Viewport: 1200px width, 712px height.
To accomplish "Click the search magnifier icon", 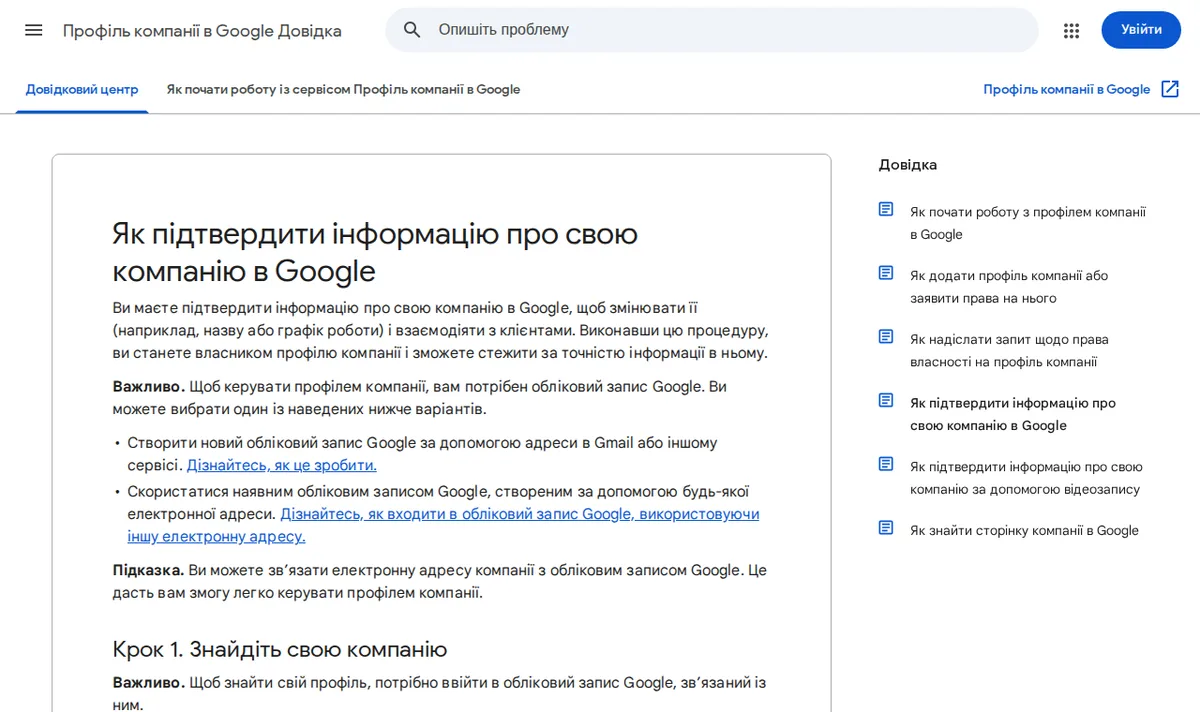I will tap(412, 30).
